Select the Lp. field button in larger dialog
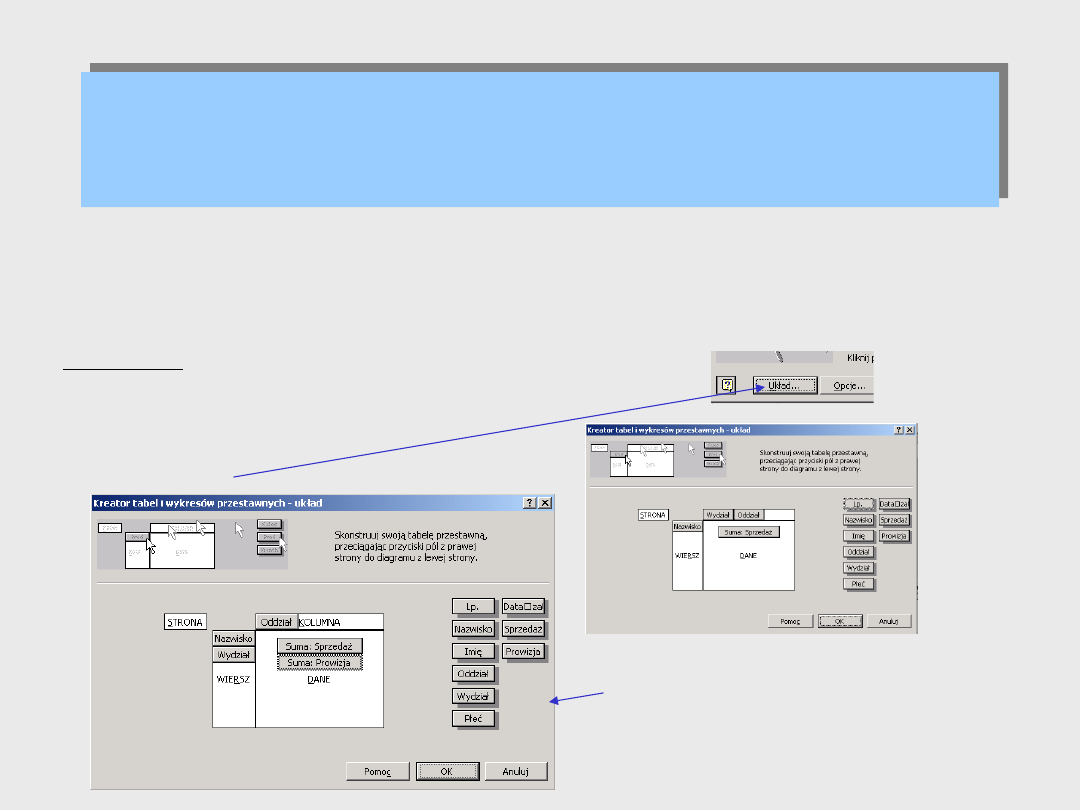Viewport: 1080px width, 810px height. 473,606
